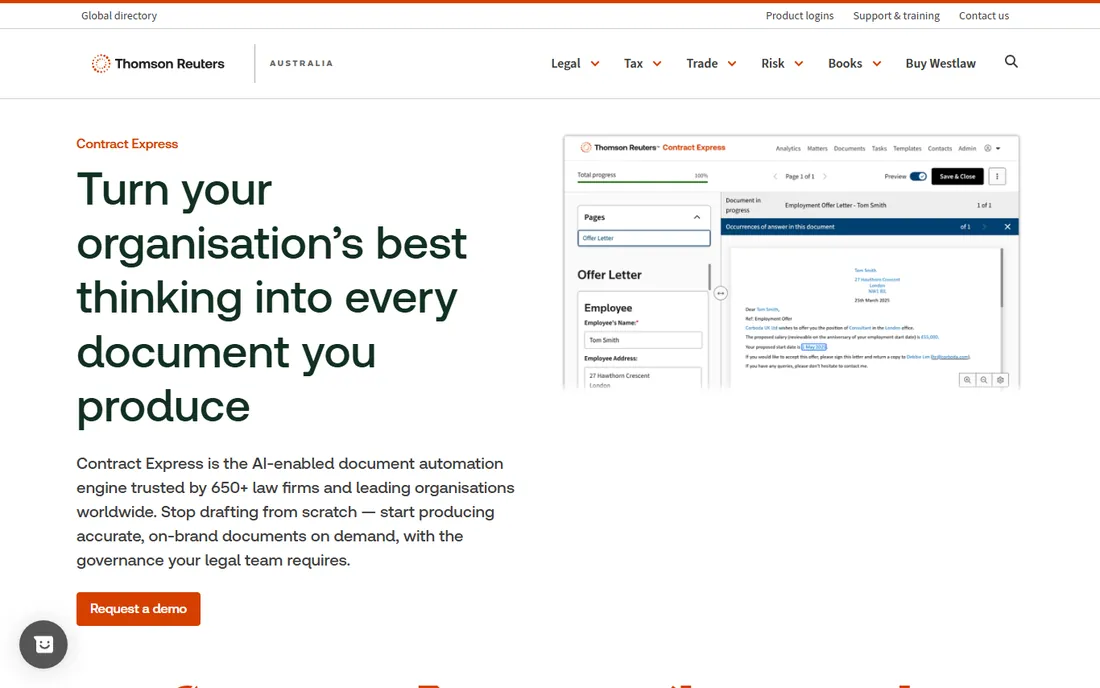Click the Employee Address field
1100x688 pixels.
[x=643, y=378]
